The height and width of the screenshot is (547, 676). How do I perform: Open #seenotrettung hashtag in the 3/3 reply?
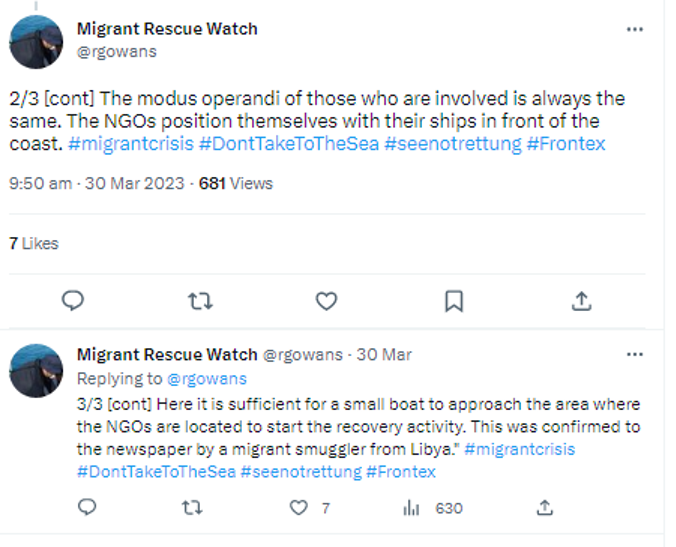[x=300, y=471]
